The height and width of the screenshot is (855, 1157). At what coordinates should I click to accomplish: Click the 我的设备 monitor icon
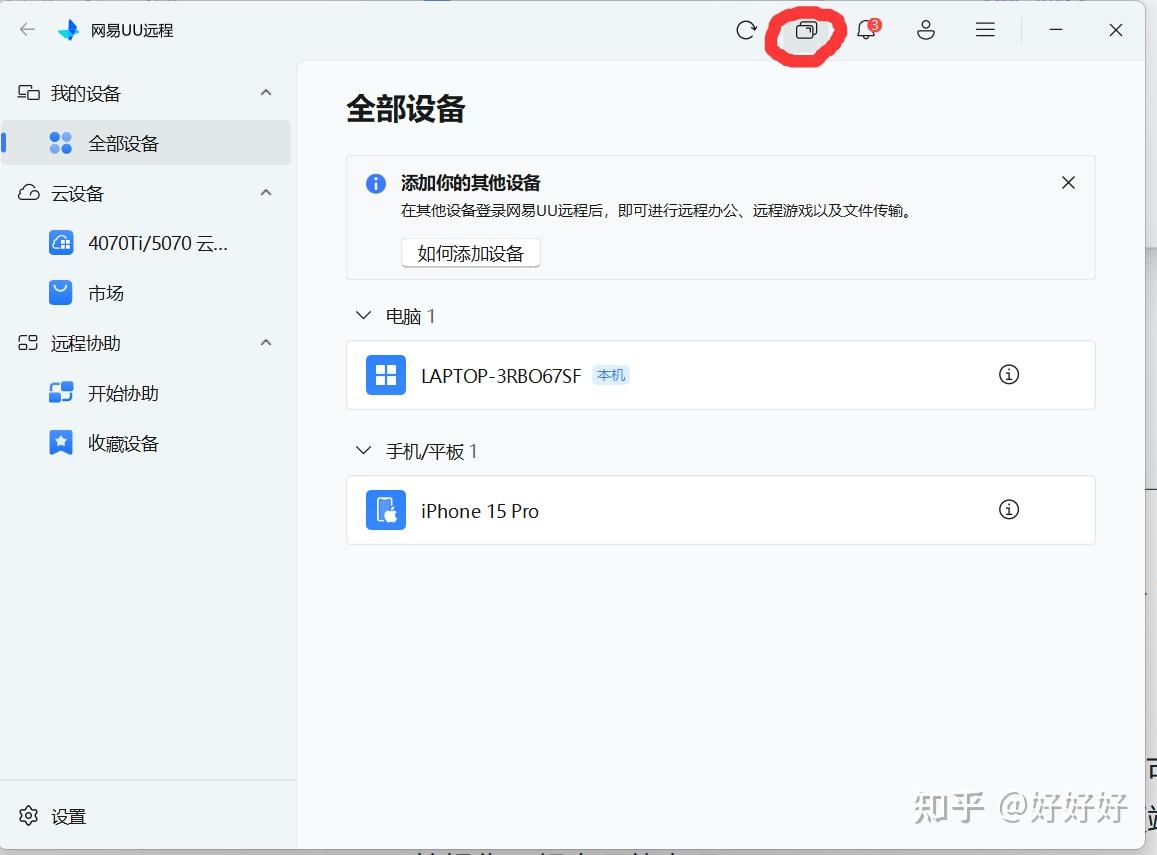coord(29,93)
